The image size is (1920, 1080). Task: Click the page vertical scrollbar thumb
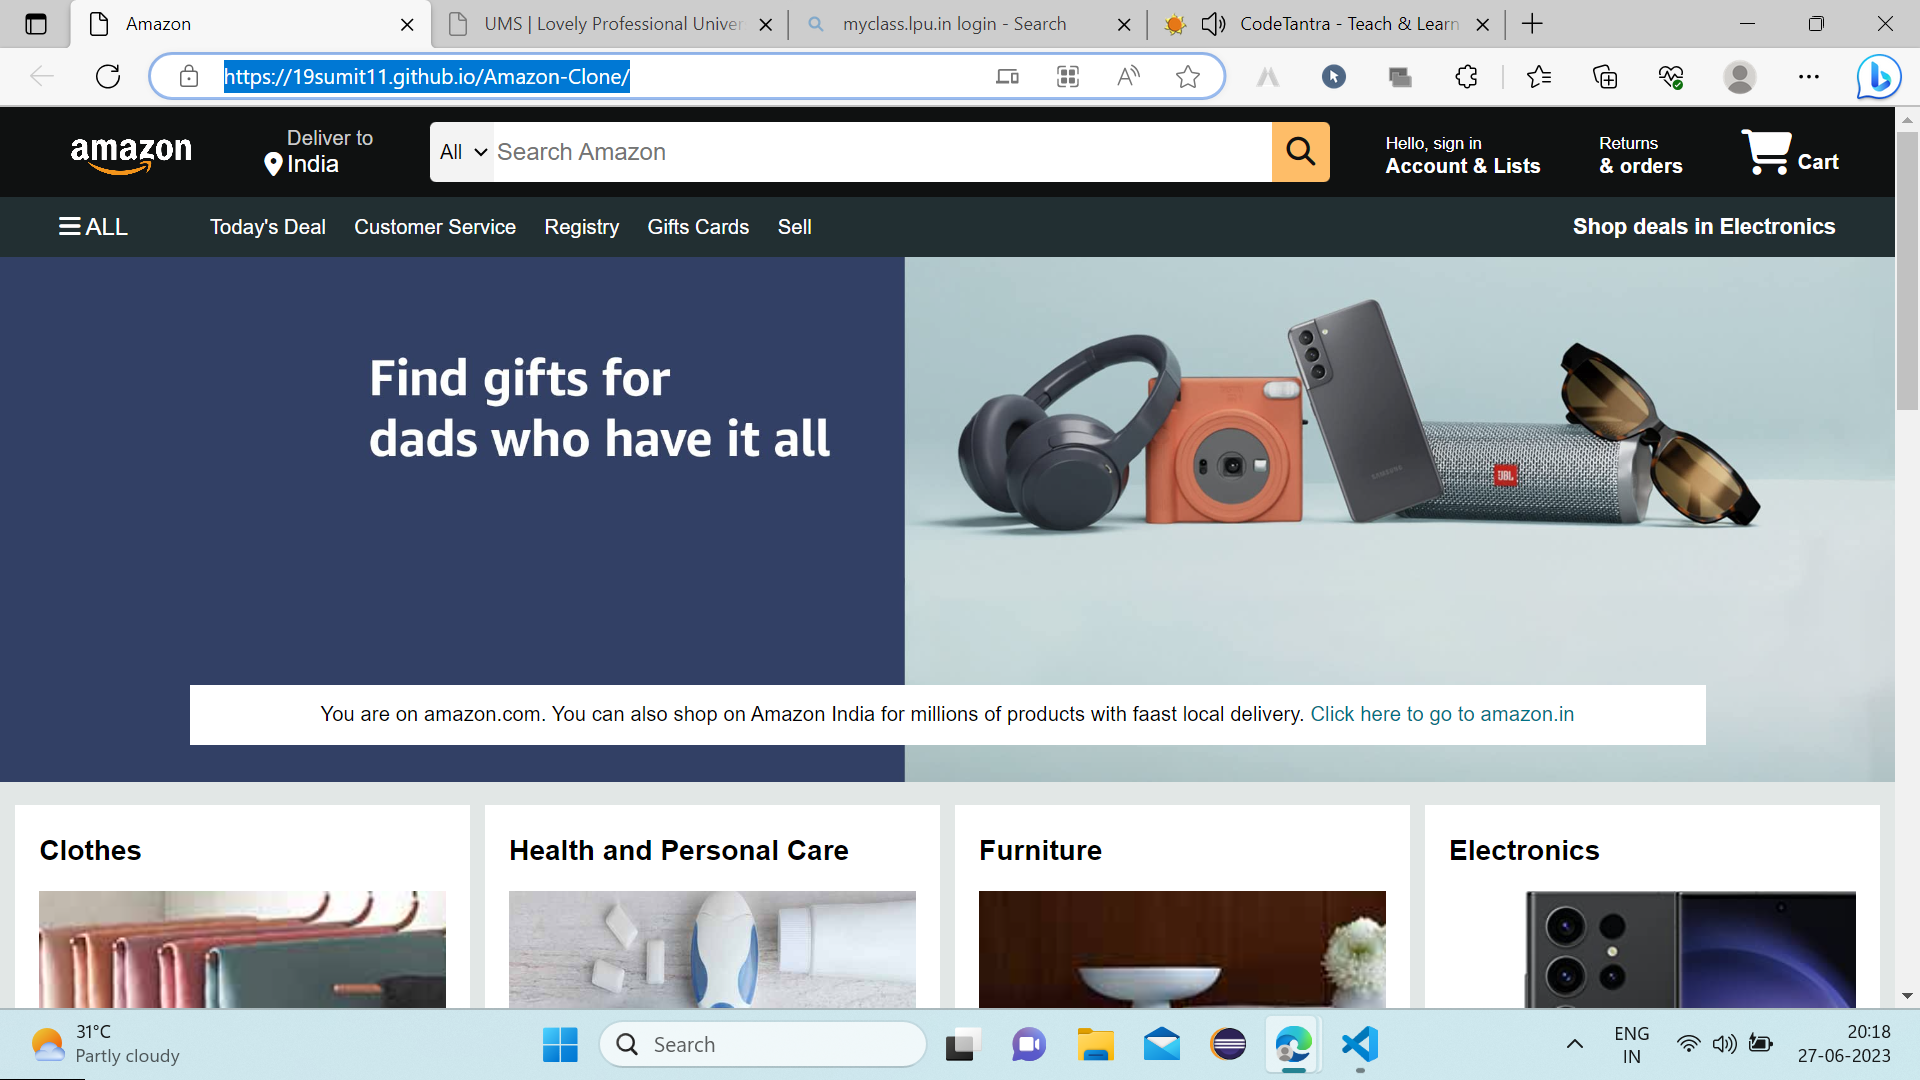(1907, 270)
